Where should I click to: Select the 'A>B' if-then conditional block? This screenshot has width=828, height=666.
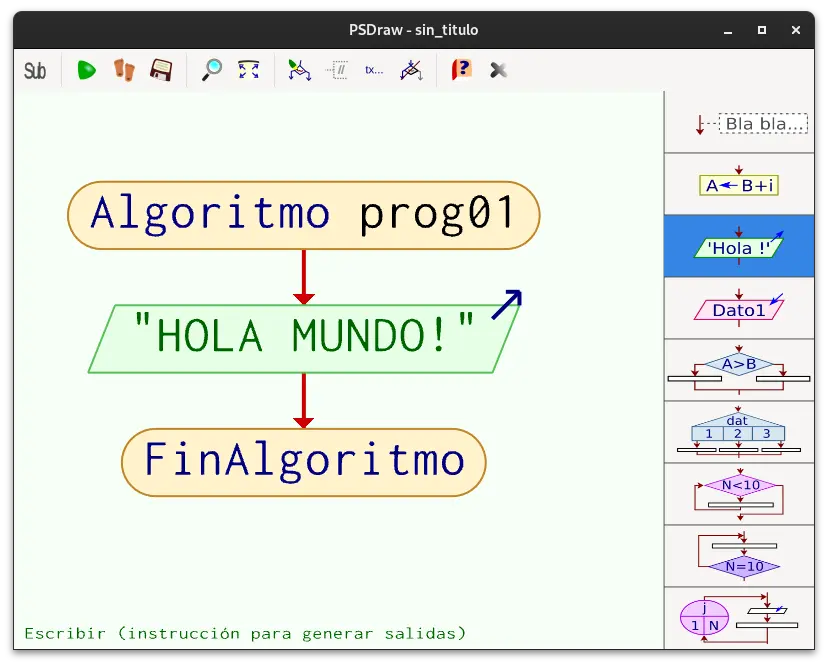(x=739, y=370)
